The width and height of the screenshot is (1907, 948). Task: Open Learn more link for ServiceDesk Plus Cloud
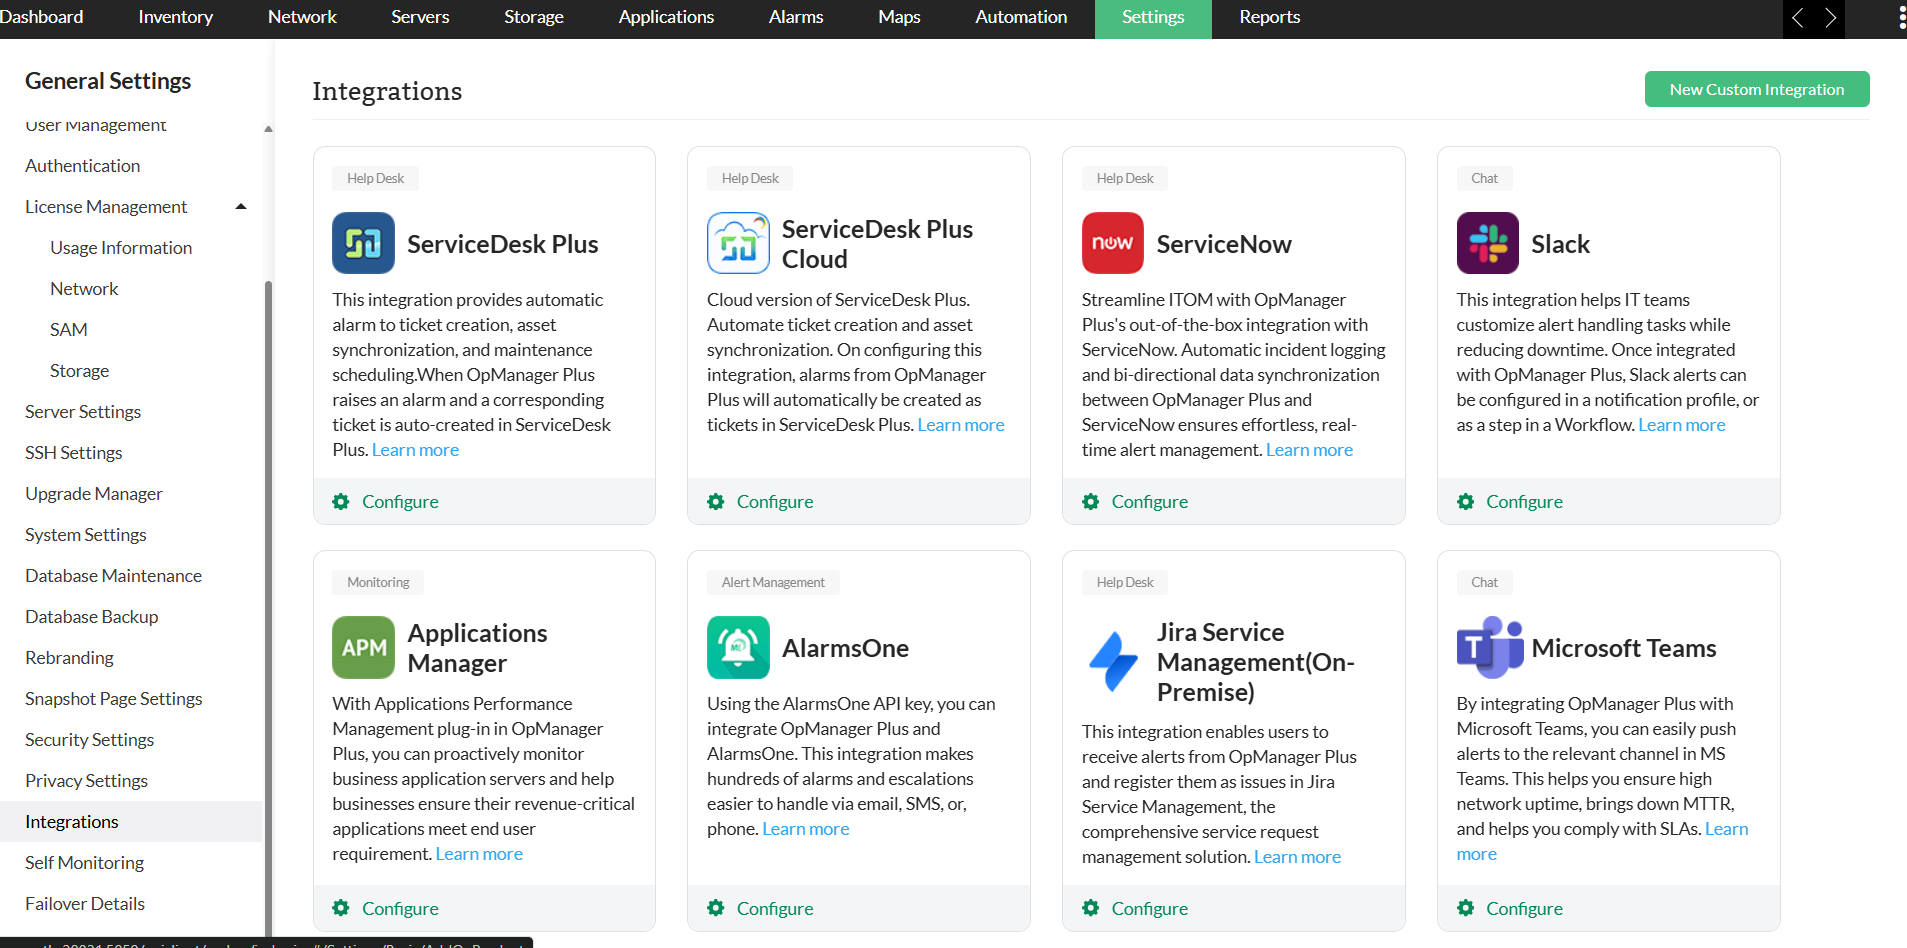pos(961,425)
